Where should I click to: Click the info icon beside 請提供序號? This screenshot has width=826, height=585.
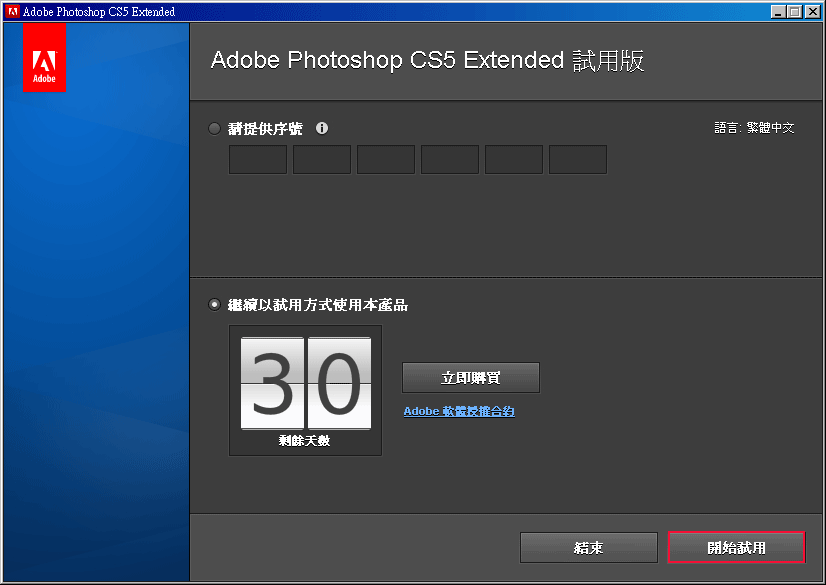coord(322,128)
